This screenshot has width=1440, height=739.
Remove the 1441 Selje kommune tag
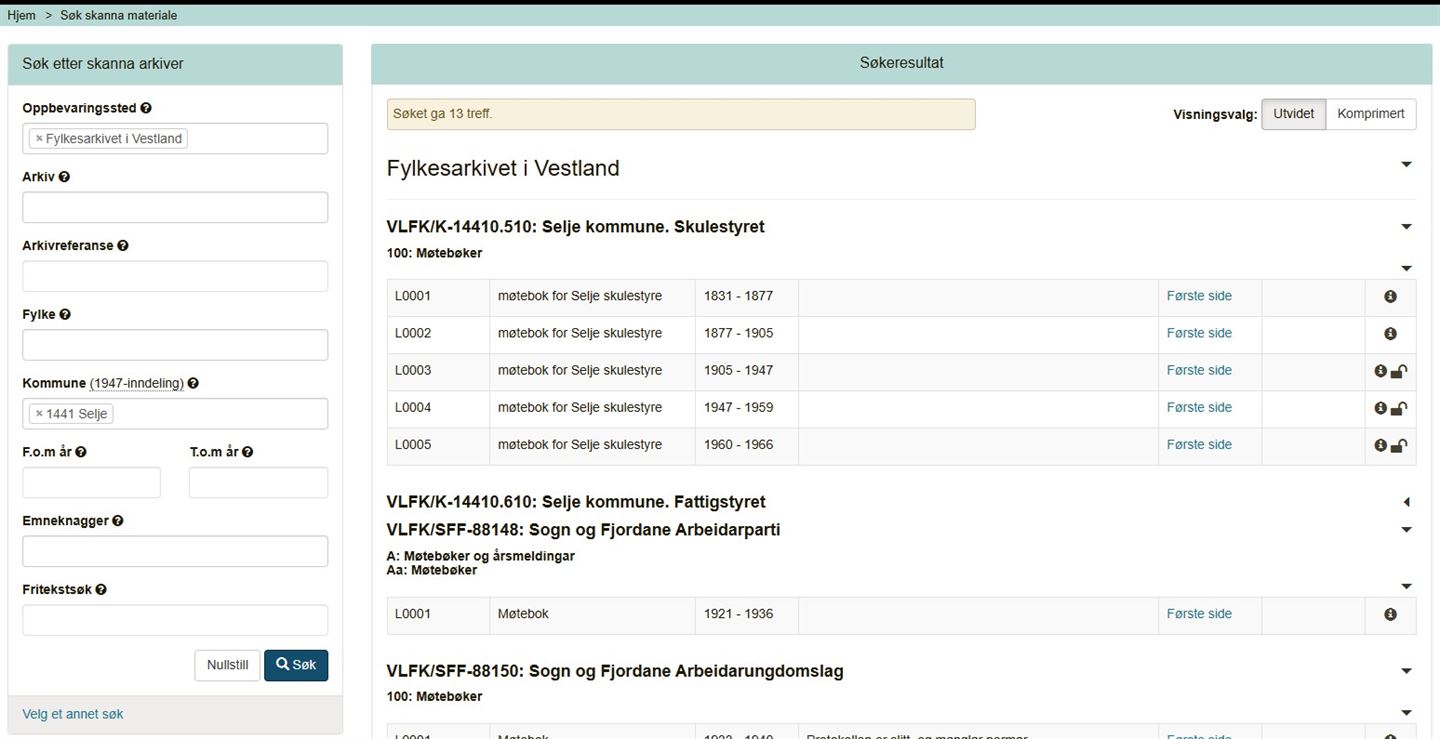pos(39,414)
